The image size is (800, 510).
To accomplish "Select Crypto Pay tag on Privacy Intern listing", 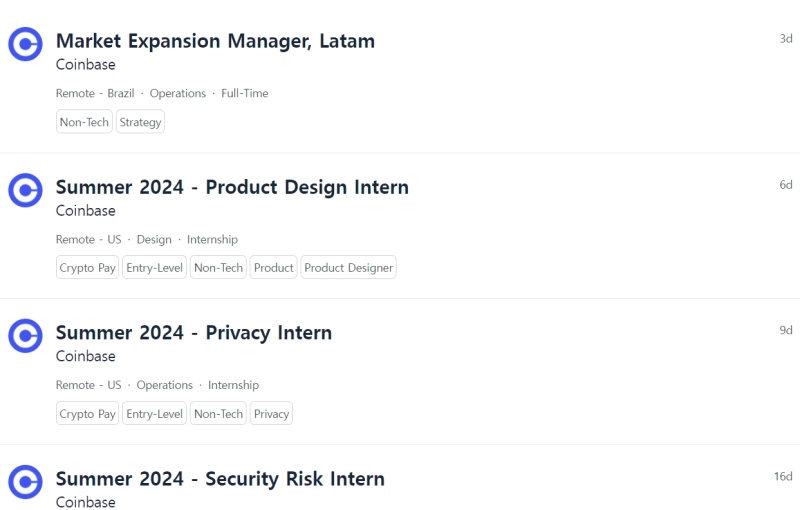I will click(x=88, y=414).
